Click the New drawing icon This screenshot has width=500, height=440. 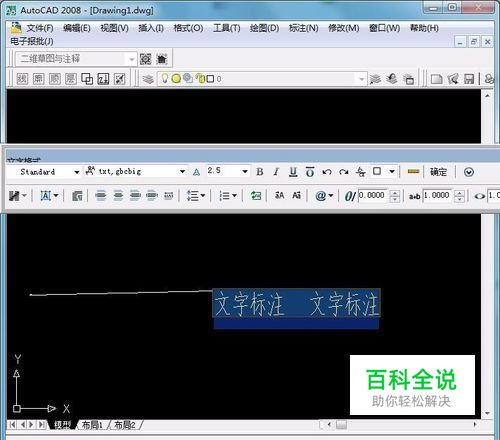click(437, 79)
